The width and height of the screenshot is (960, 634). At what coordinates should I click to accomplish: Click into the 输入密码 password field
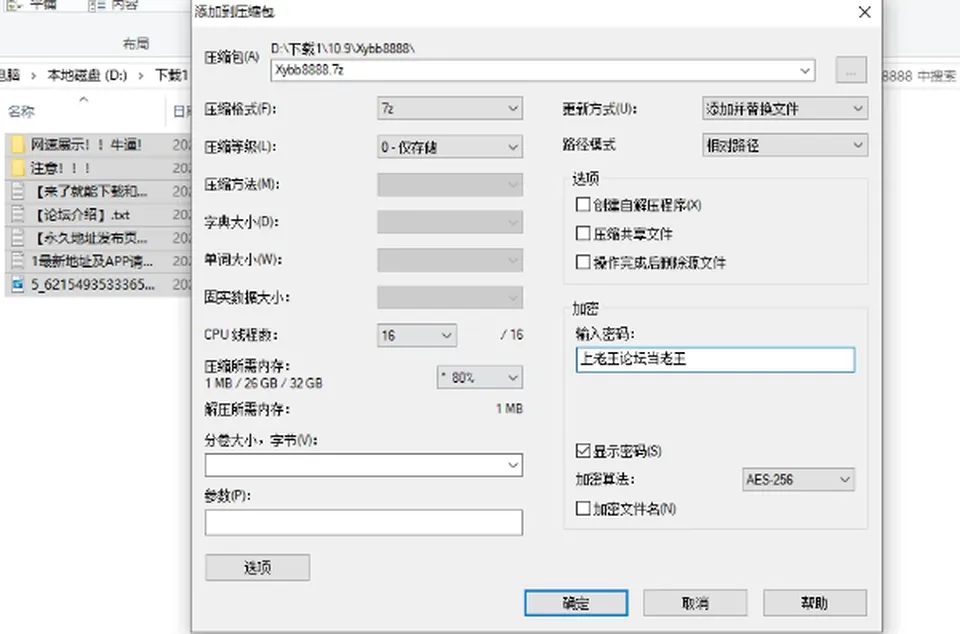715,360
